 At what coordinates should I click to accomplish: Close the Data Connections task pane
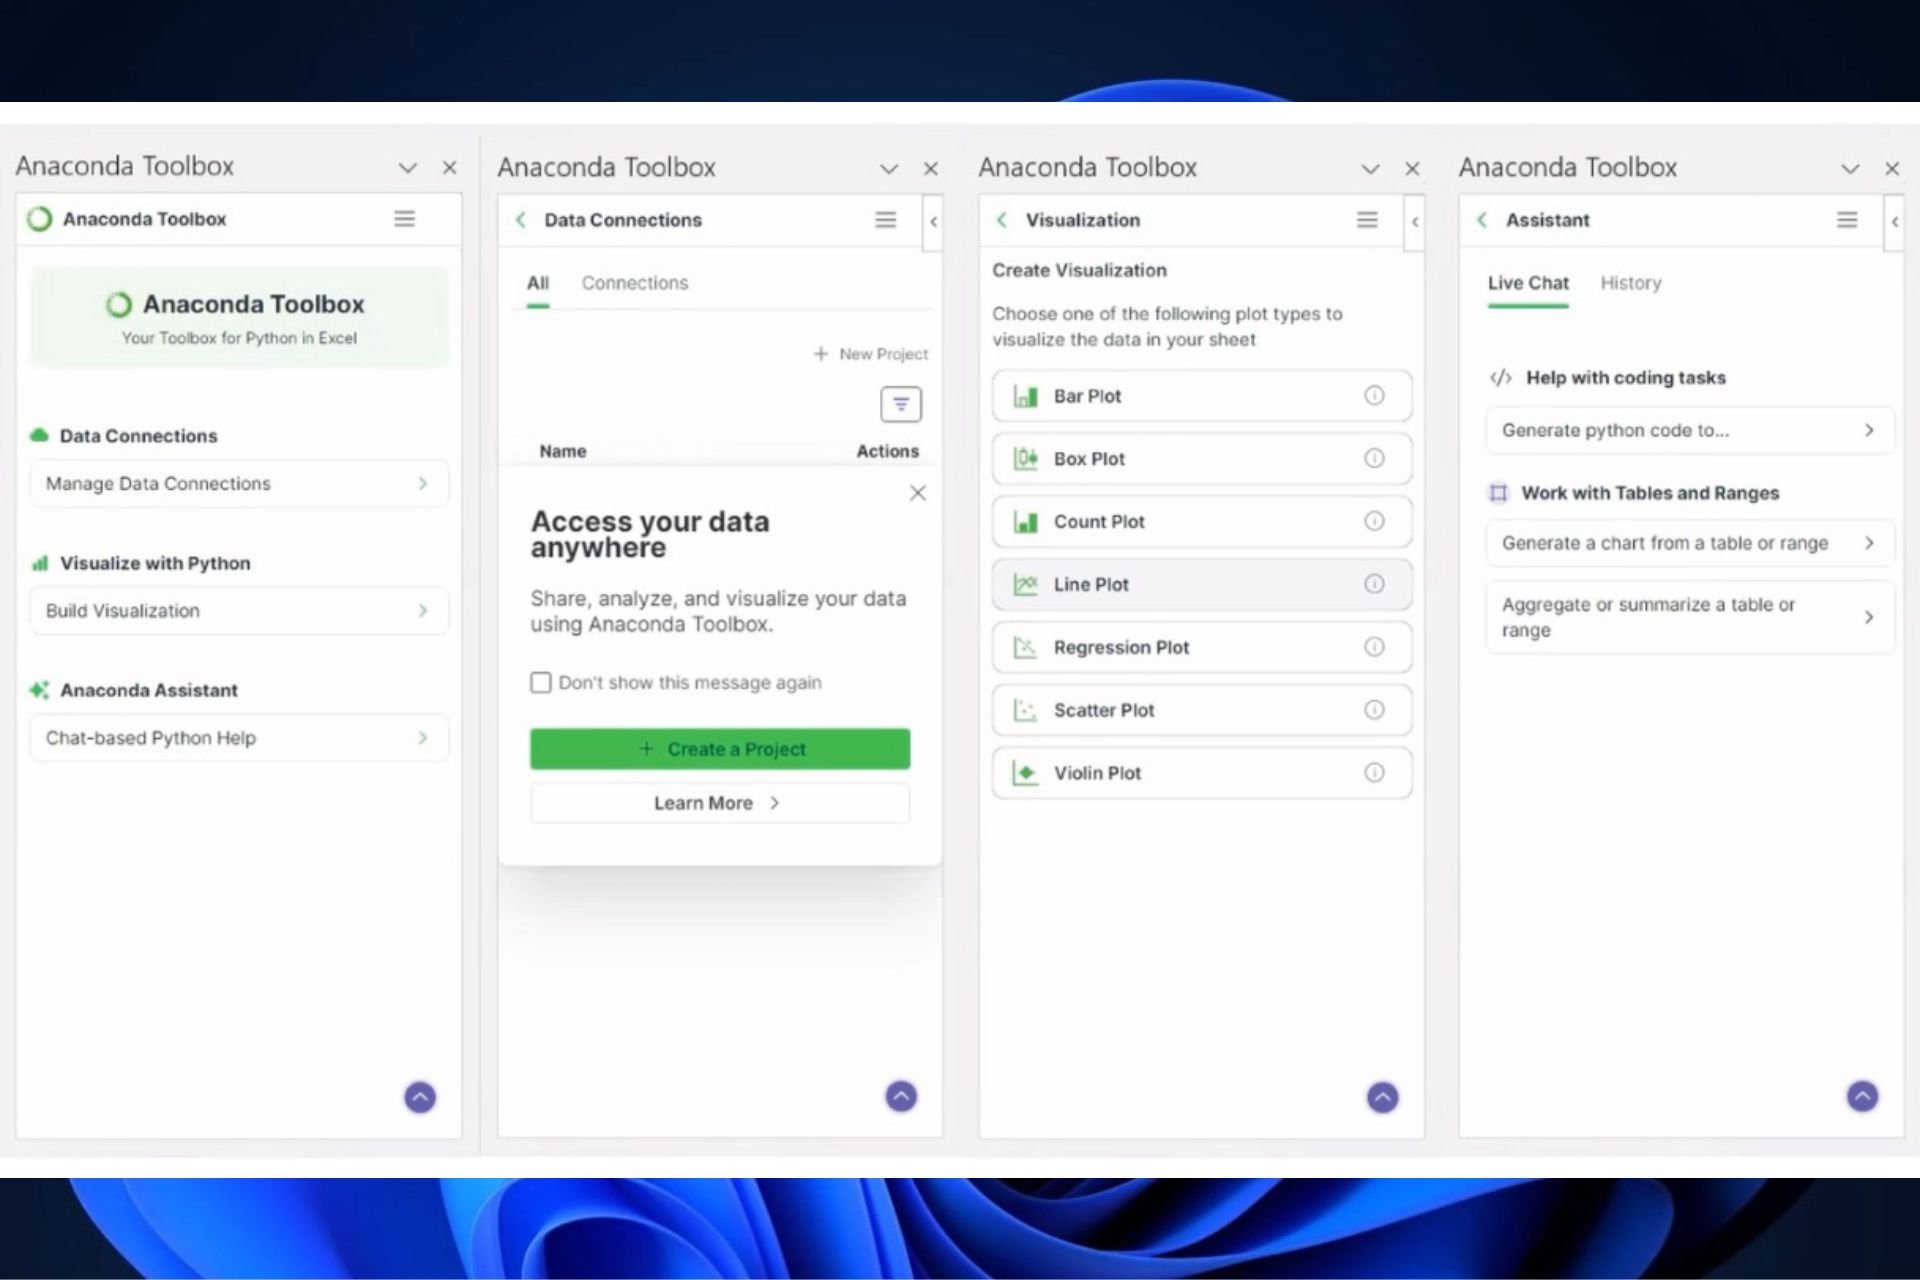tap(931, 168)
